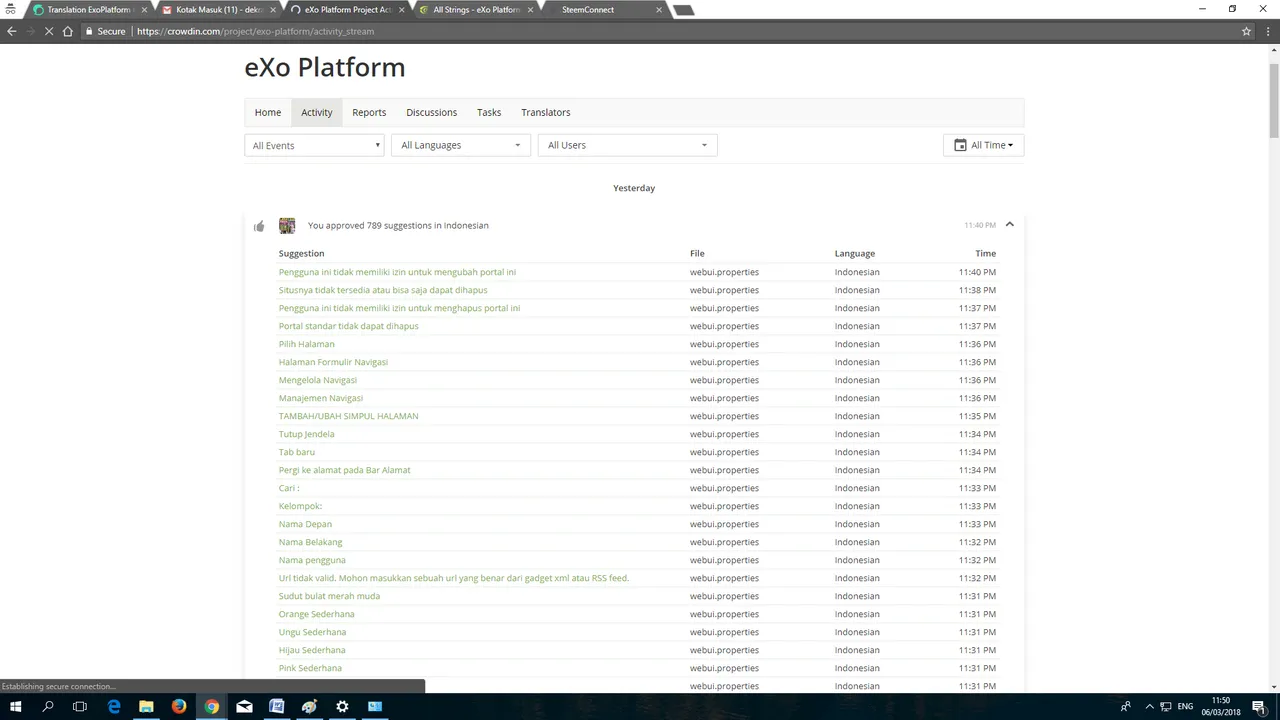The width and height of the screenshot is (1280, 720).
Task: Open the network status tray icon
Action: [1166, 706]
